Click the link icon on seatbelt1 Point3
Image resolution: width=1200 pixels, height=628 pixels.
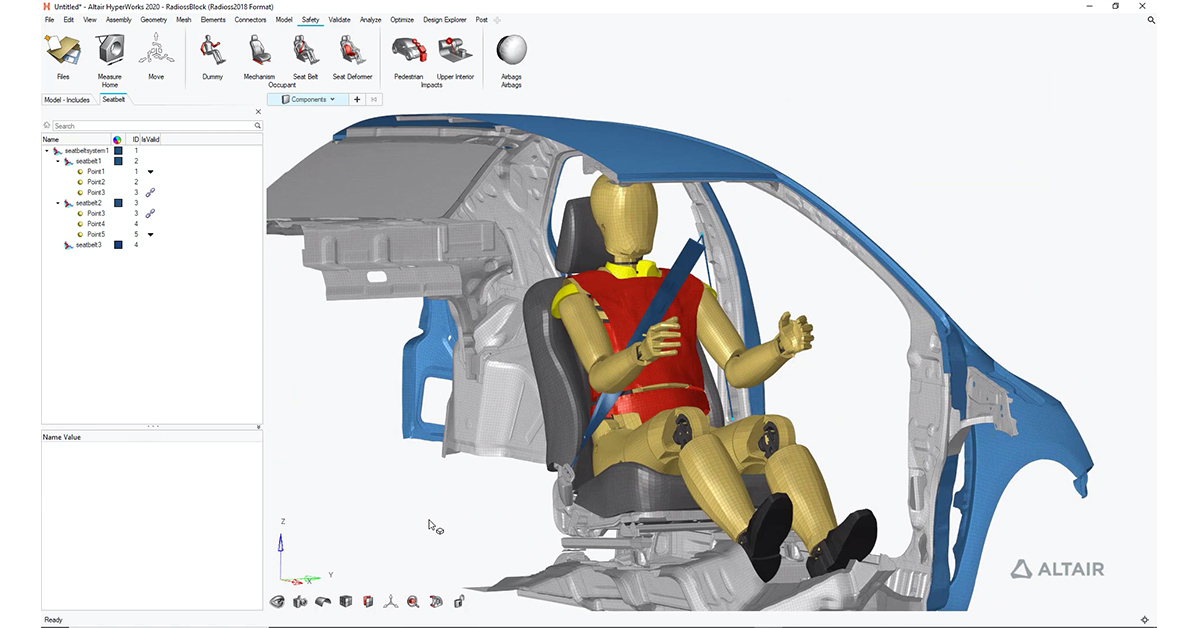(150, 192)
